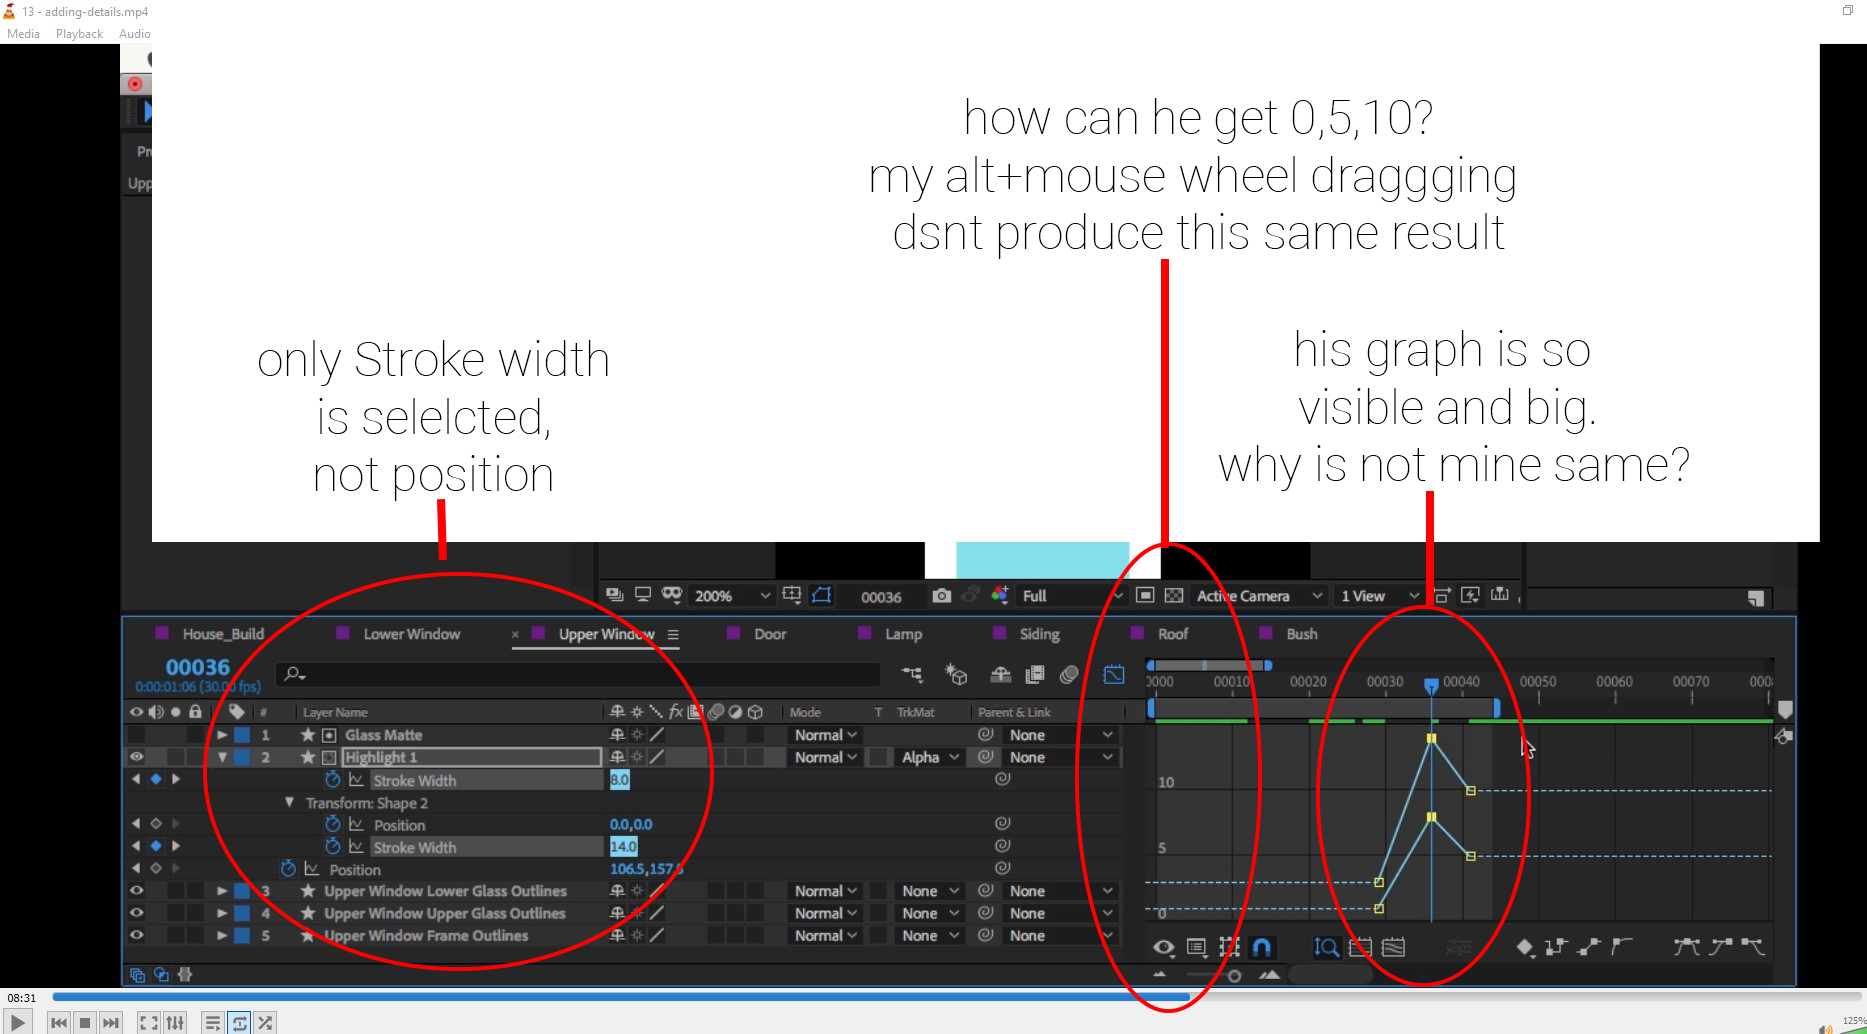
Task: Hide the Glass Matte layer
Action: (137, 734)
